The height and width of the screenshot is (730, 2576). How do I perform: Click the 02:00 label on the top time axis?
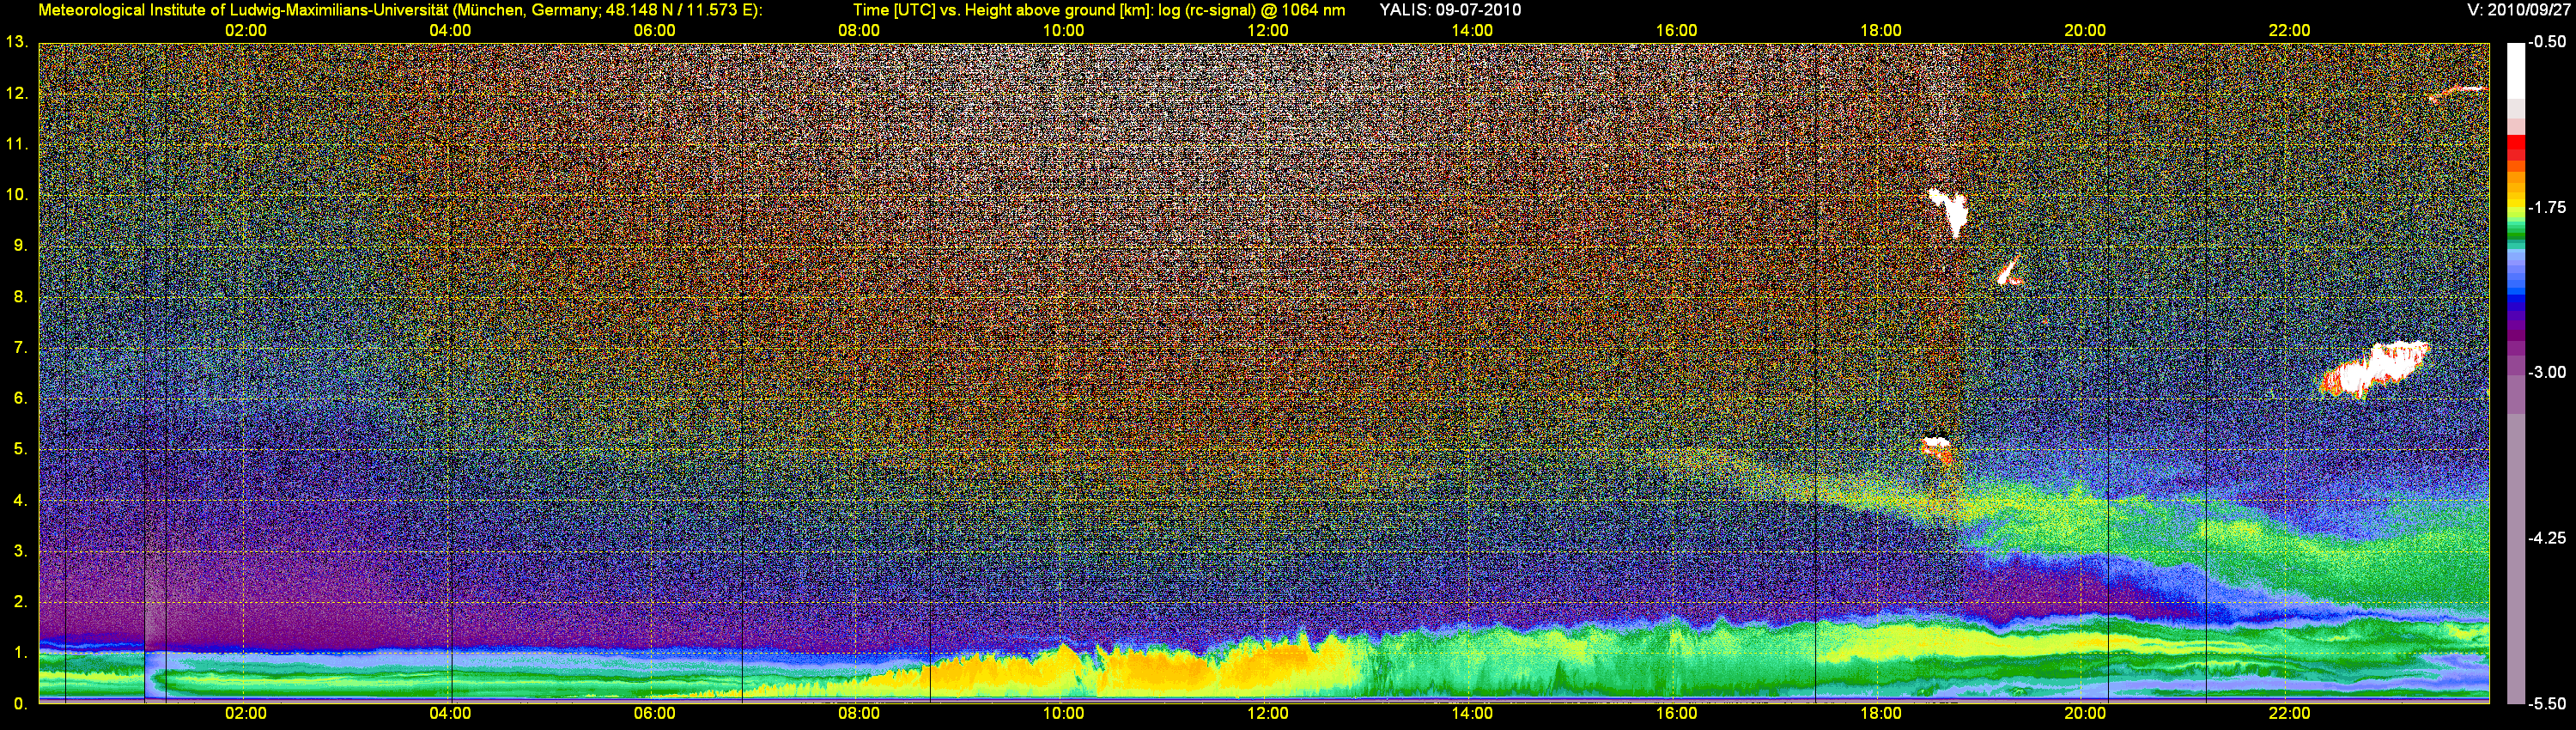(x=246, y=31)
